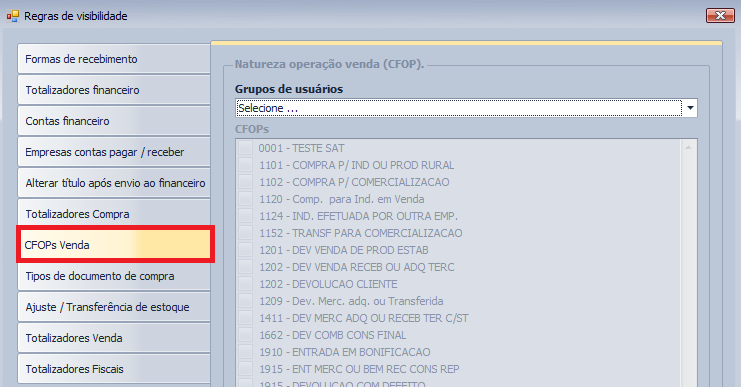Image resolution: width=741 pixels, height=387 pixels.
Task: Check 1201 - DEV VENDA DE PROD ESTAB box
Action: point(245,250)
